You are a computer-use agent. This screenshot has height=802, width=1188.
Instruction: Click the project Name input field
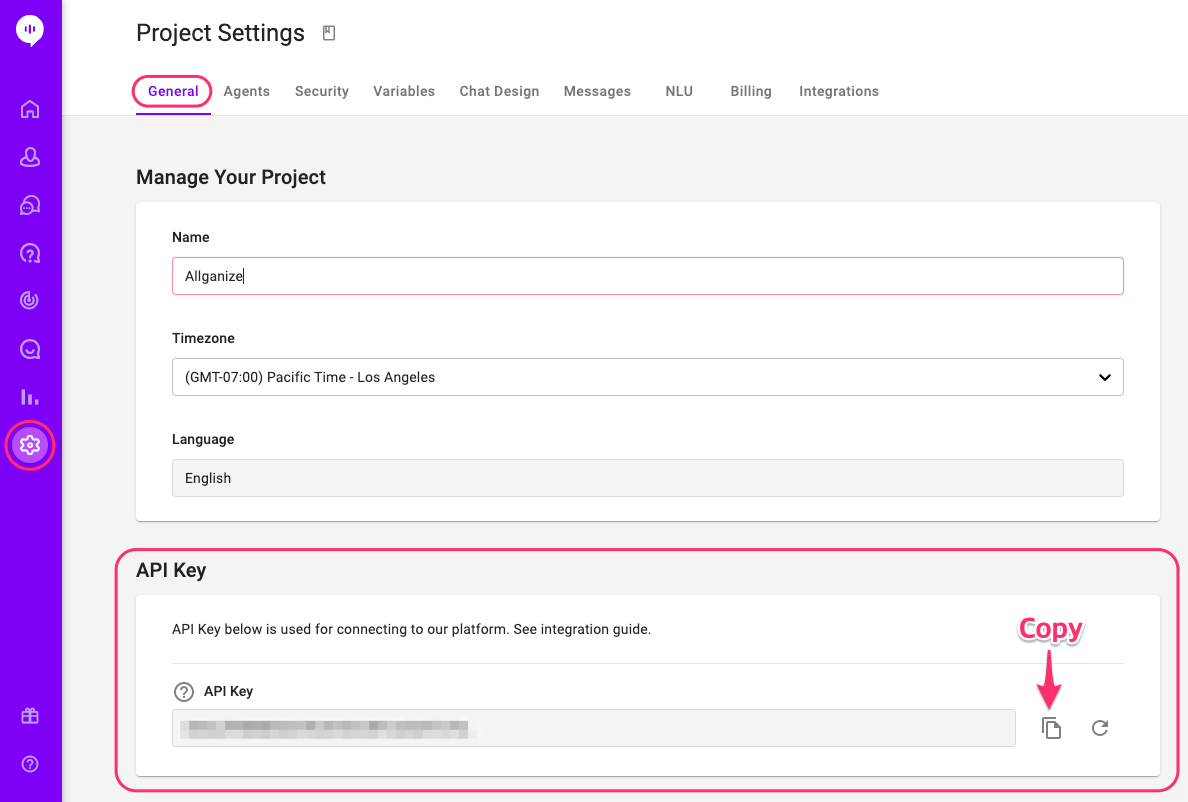point(648,276)
